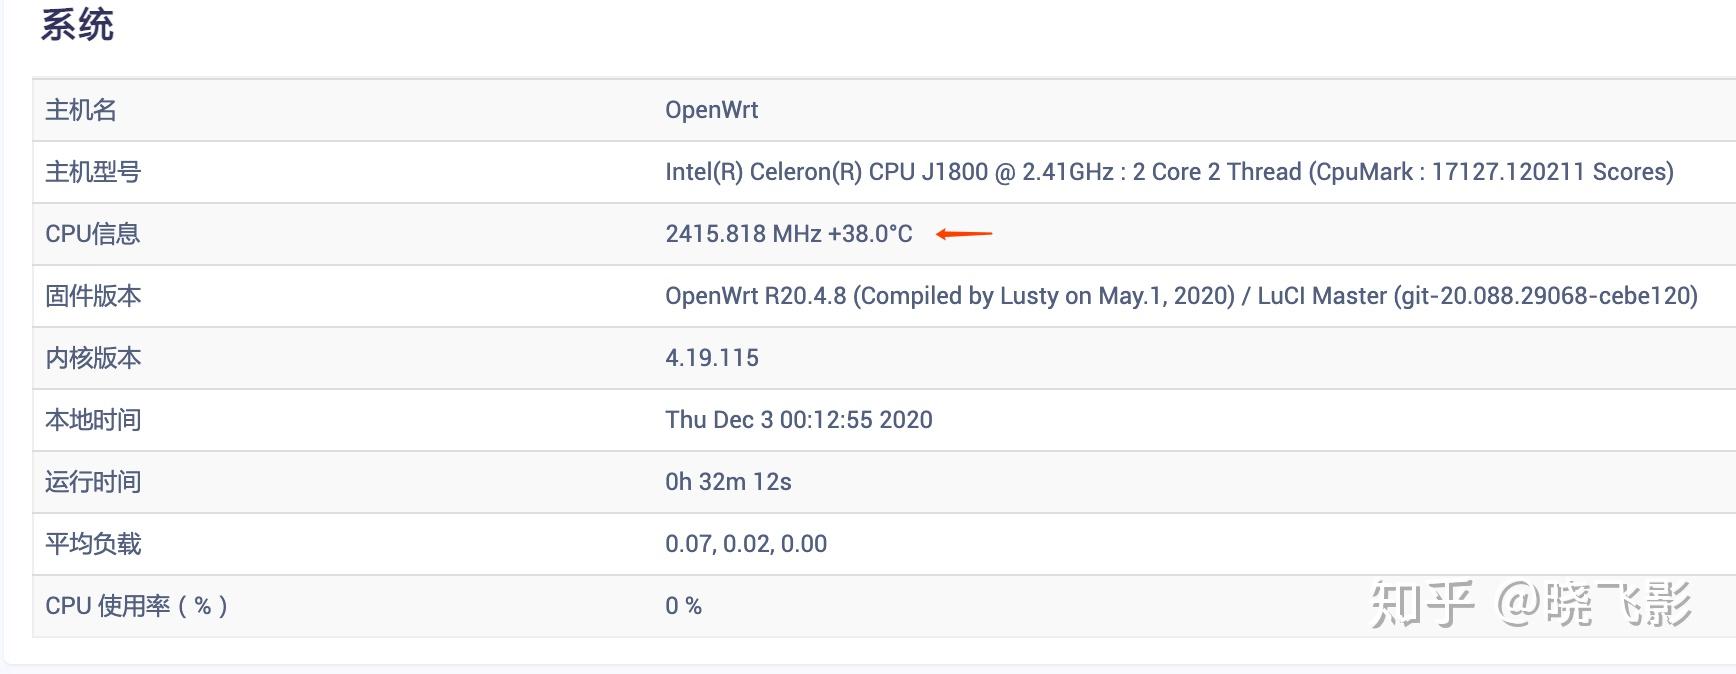Viewport: 1736px width, 674px height.
Task: Click the 主机名 row label
Action: 81,110
